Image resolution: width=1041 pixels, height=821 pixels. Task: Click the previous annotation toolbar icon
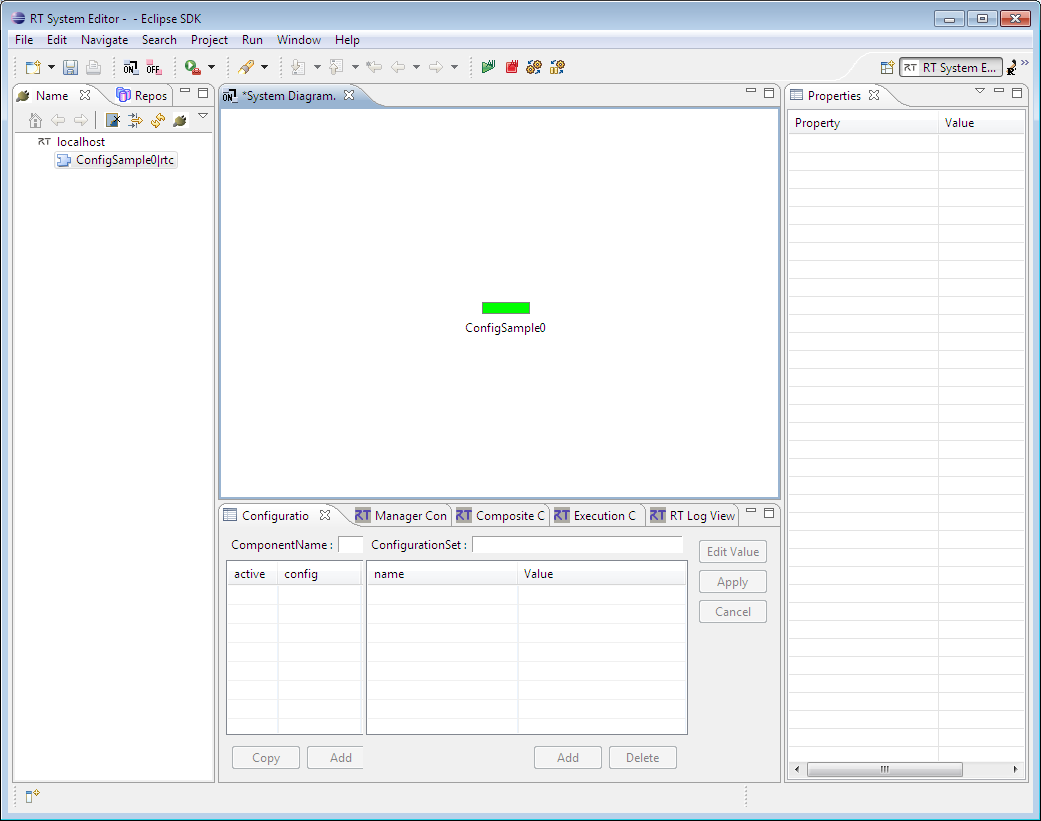pyautogui.click(x=337, y=67)
